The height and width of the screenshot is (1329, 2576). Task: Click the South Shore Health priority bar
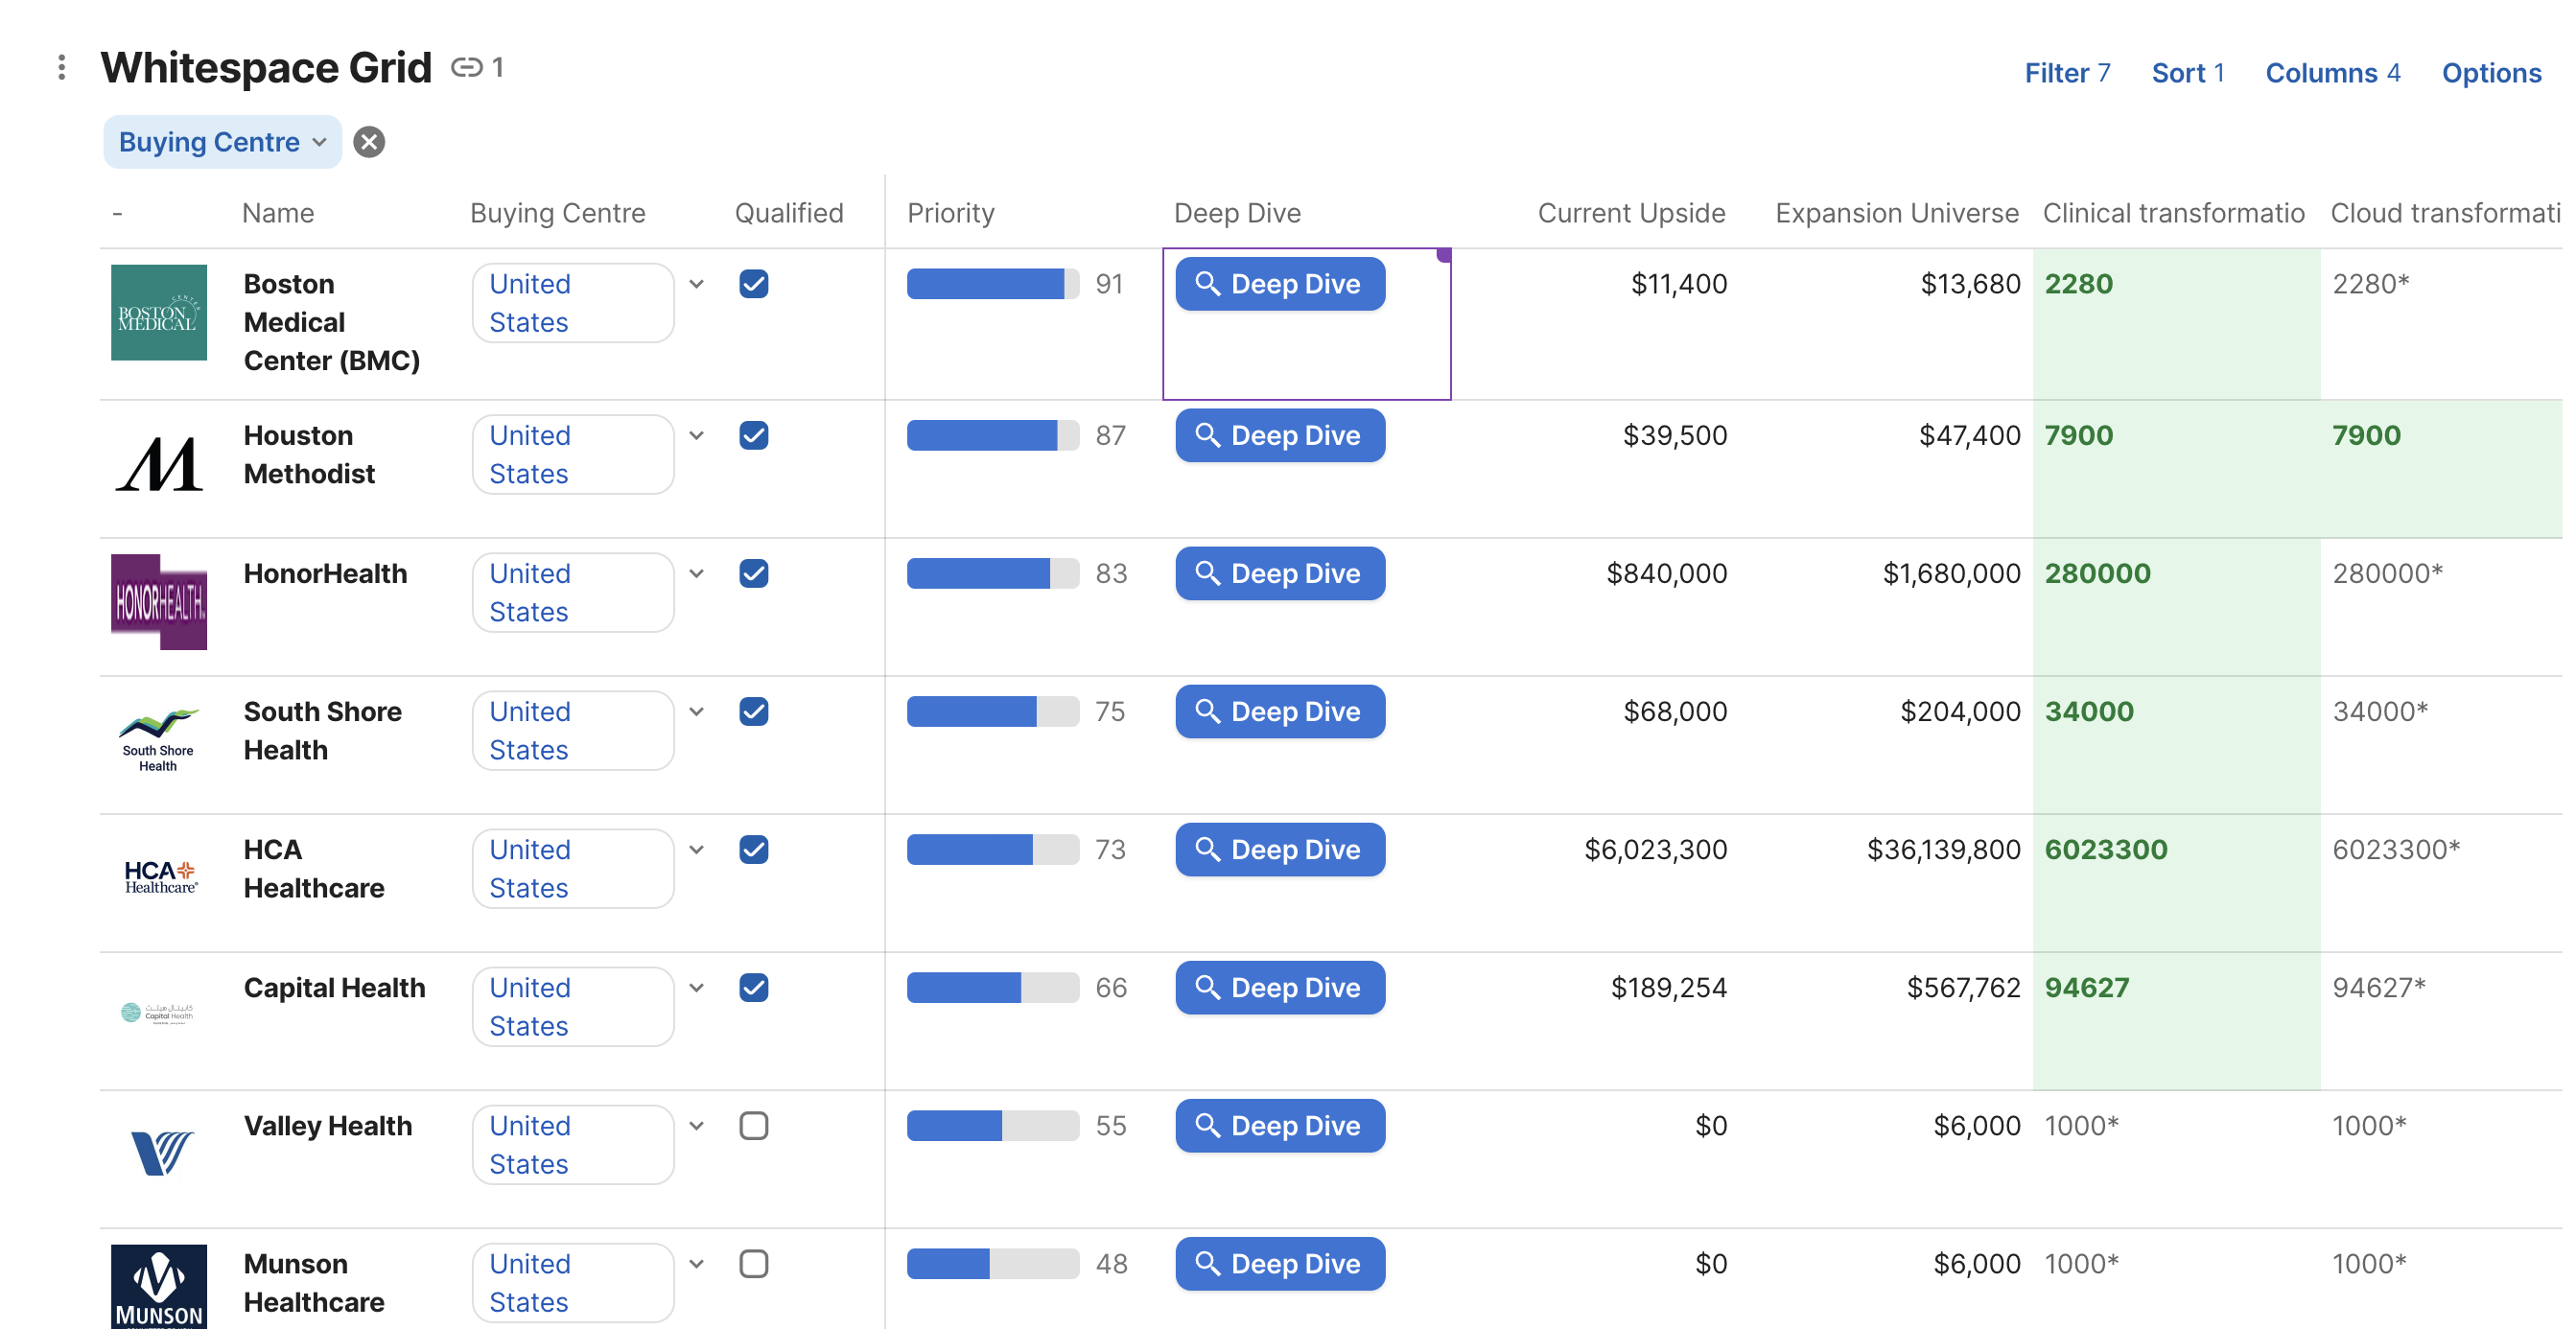point(992,712)
